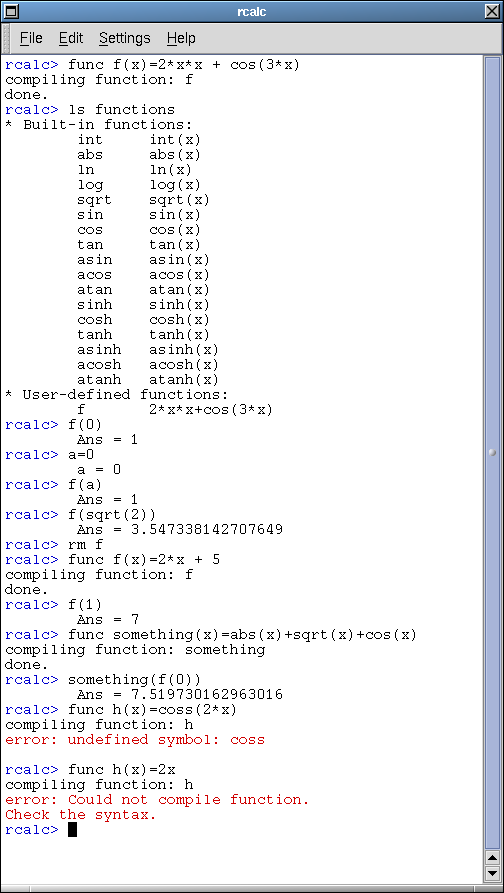Click the 'tanh(x)' entry in functions list
Viewport: 504px width, 893px height.
pyautogui.click(x=179, y=335)
